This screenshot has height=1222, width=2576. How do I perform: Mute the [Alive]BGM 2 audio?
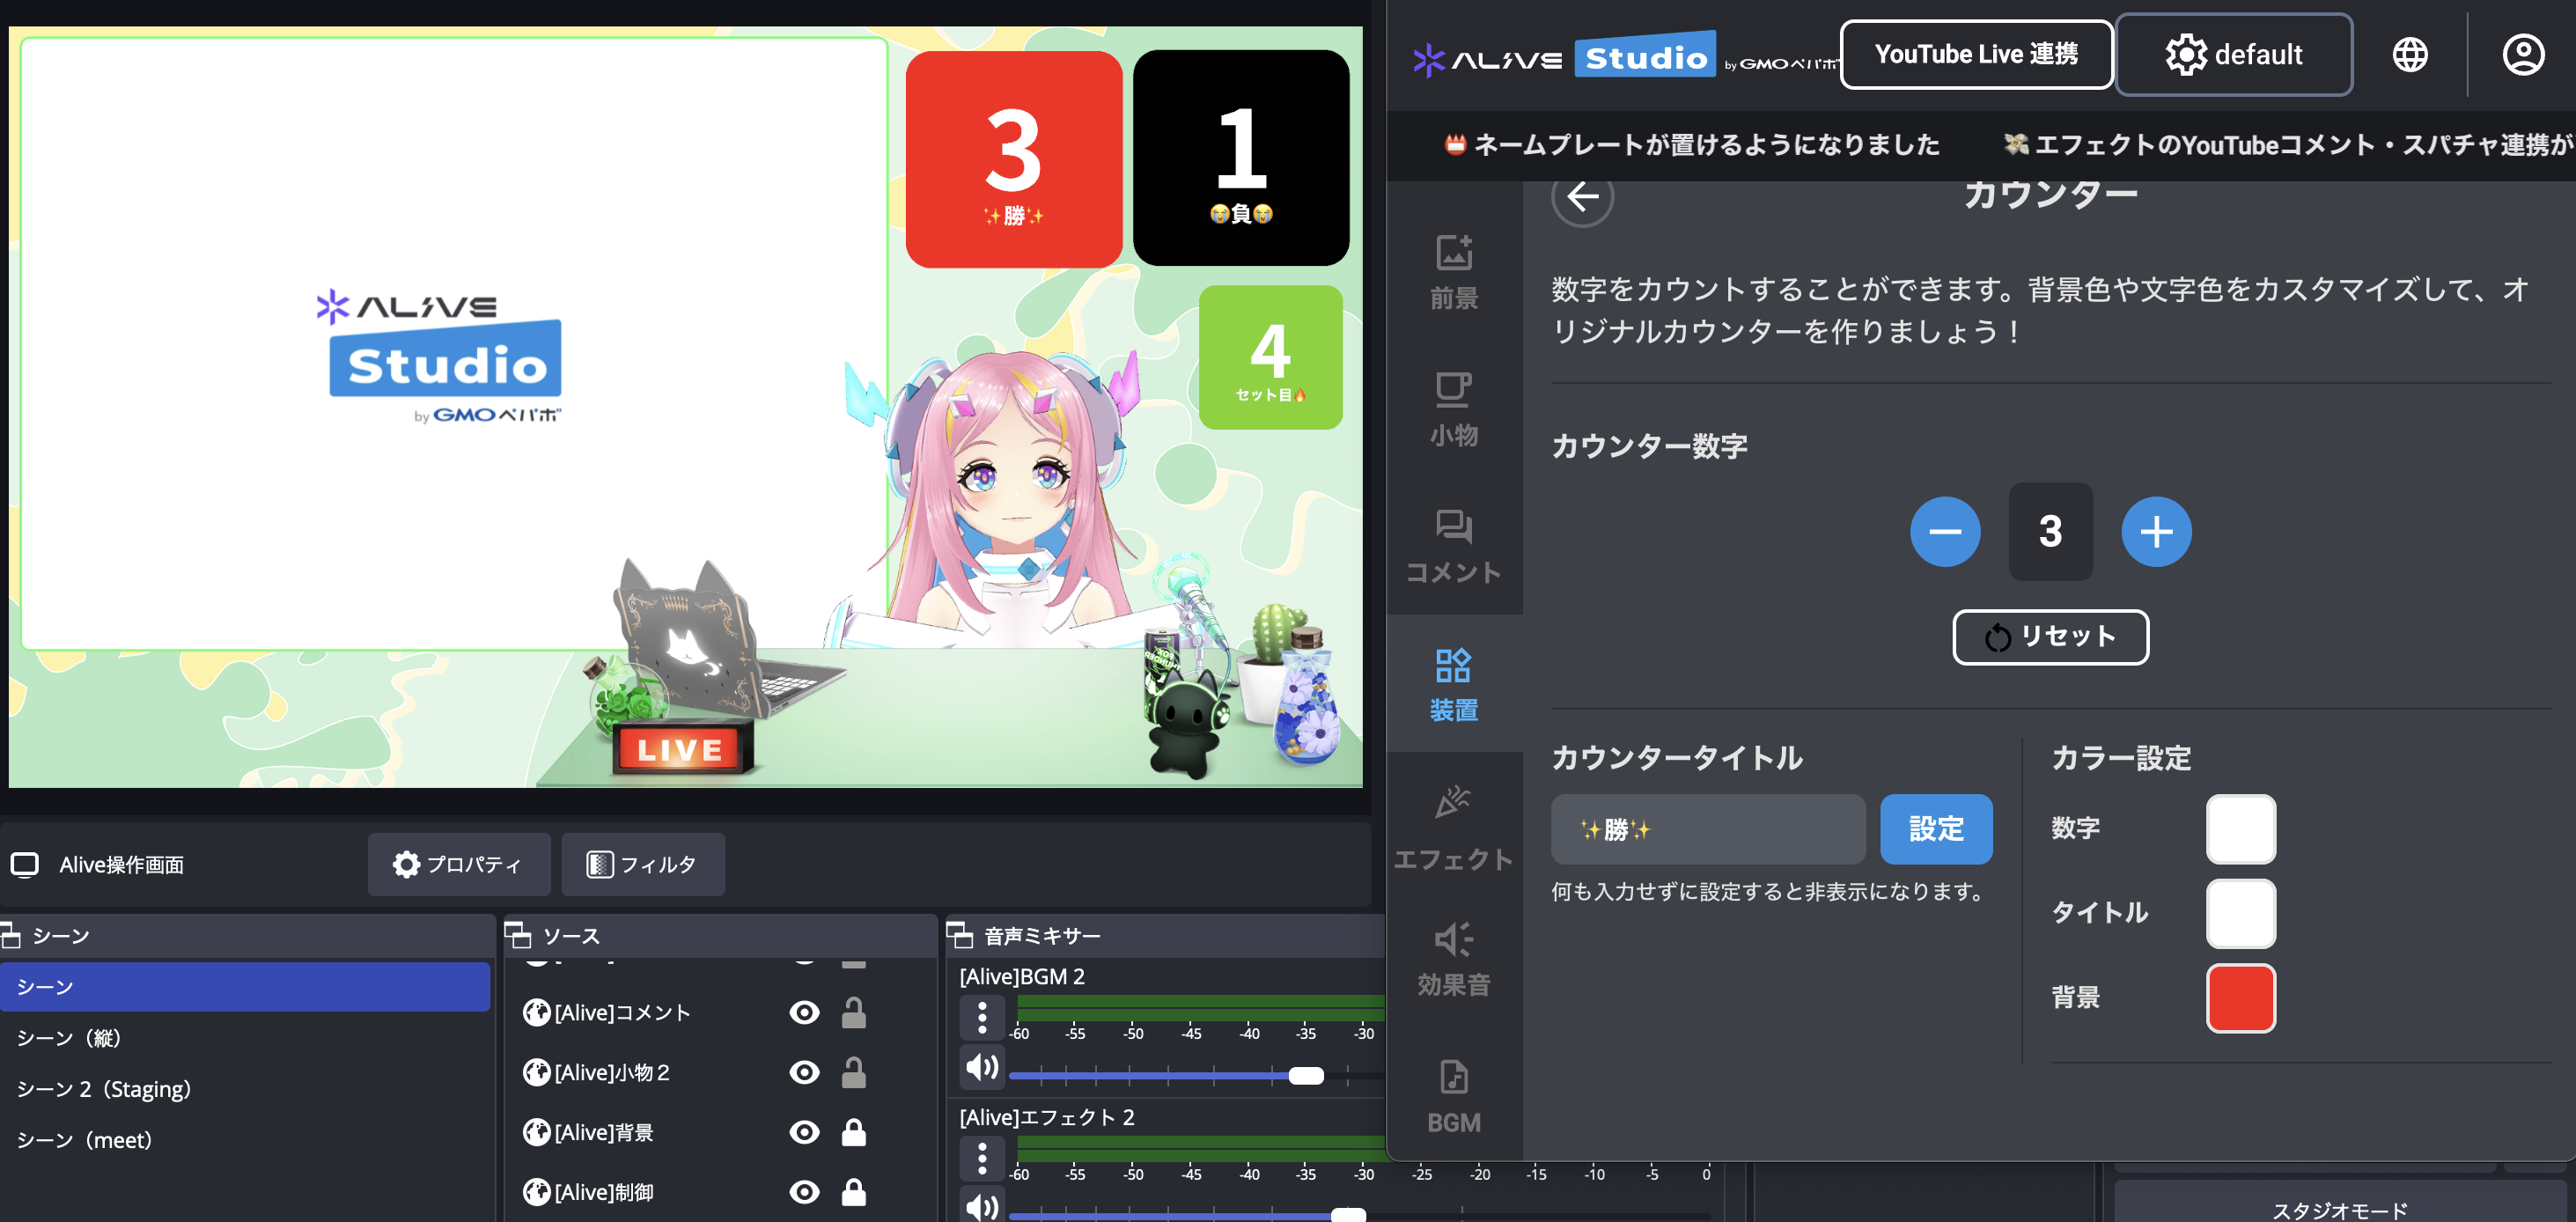[982, 1067]
